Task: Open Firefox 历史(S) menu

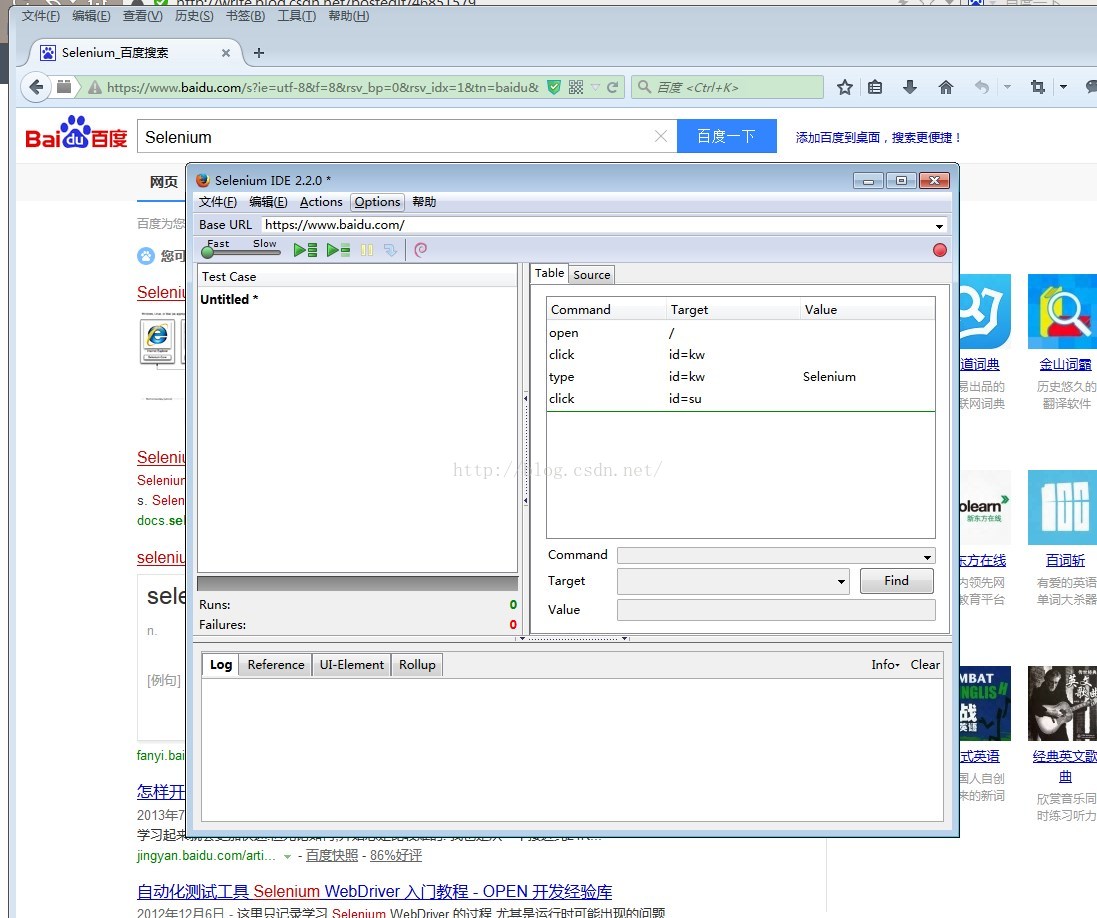Action: [194, 15]
